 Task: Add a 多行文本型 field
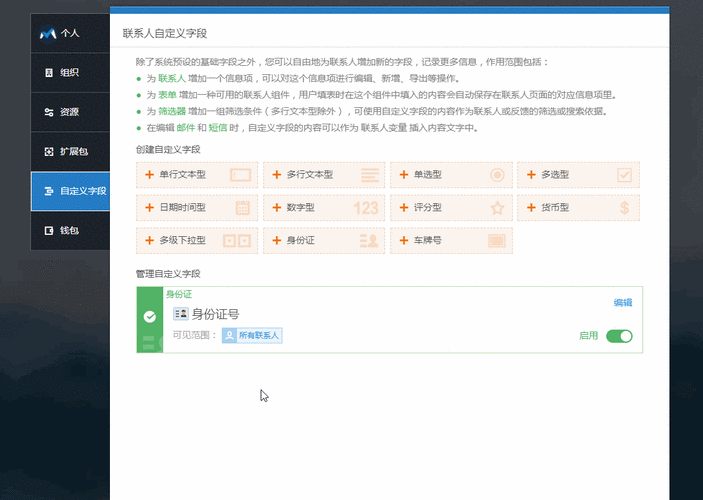[324, 175]
